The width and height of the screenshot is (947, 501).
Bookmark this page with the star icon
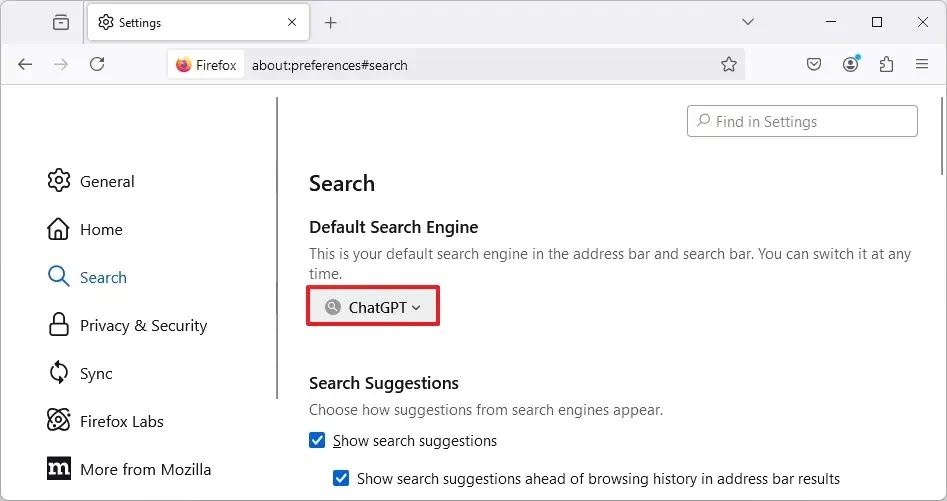pos(729,65)
